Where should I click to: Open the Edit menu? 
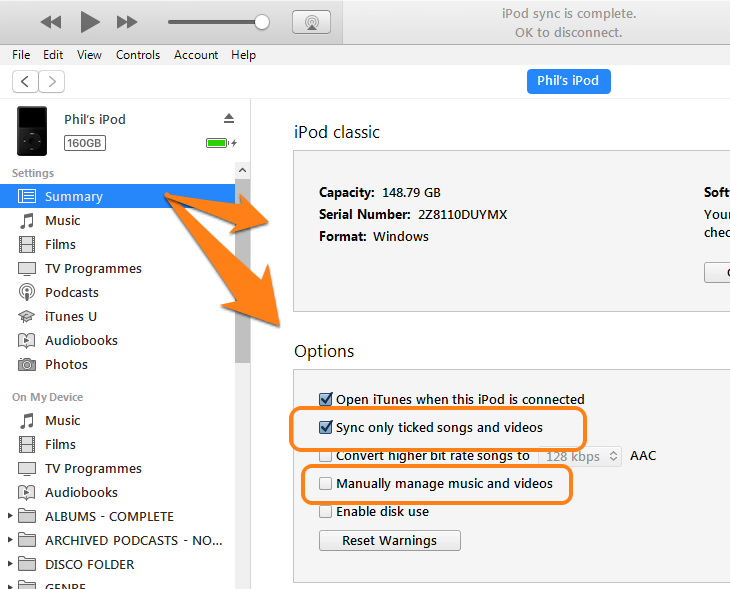pyautogui.click(x=53, y=55)
